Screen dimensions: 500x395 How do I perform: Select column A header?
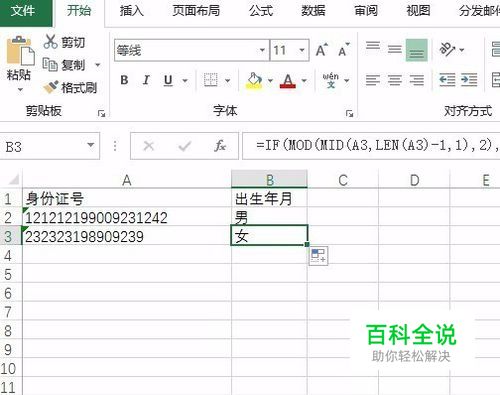tap(127, 180)
